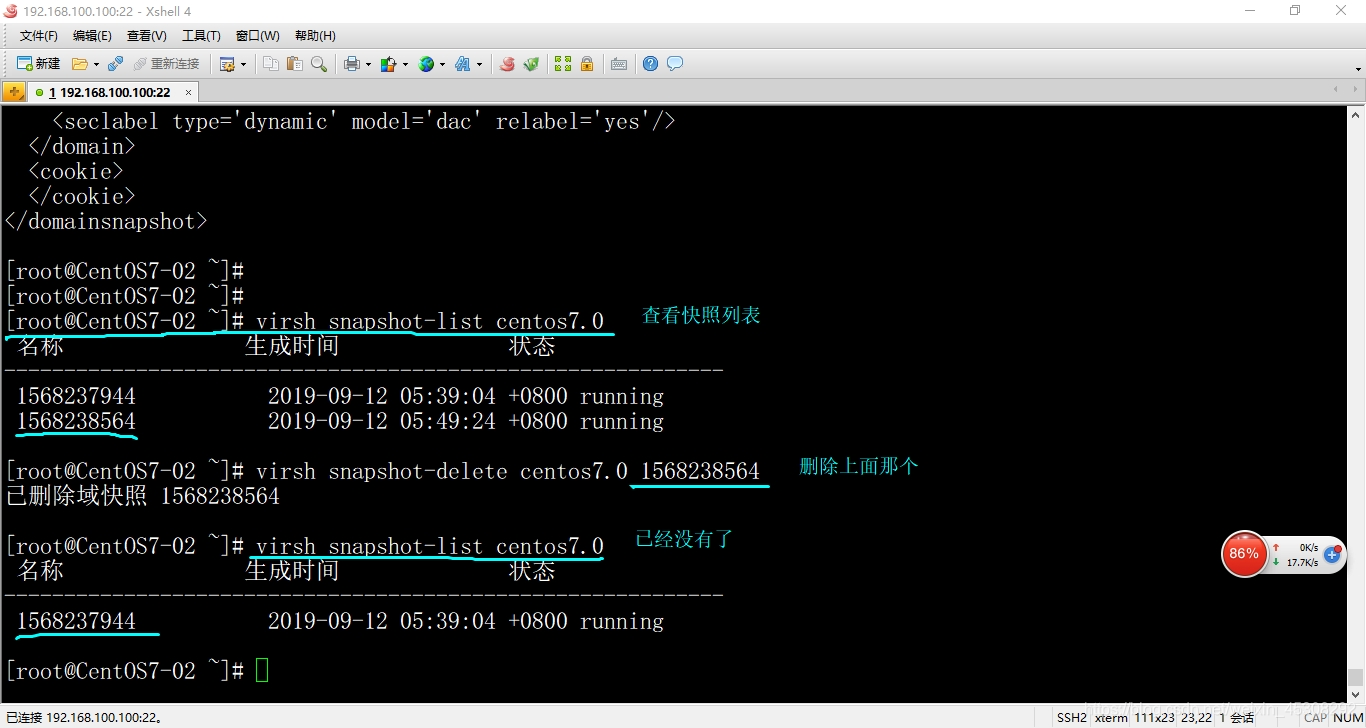Click 已连接 192.168.100.100:22 status text
The height and width of the screenshot is (728, 1366).
pos(84,717)
